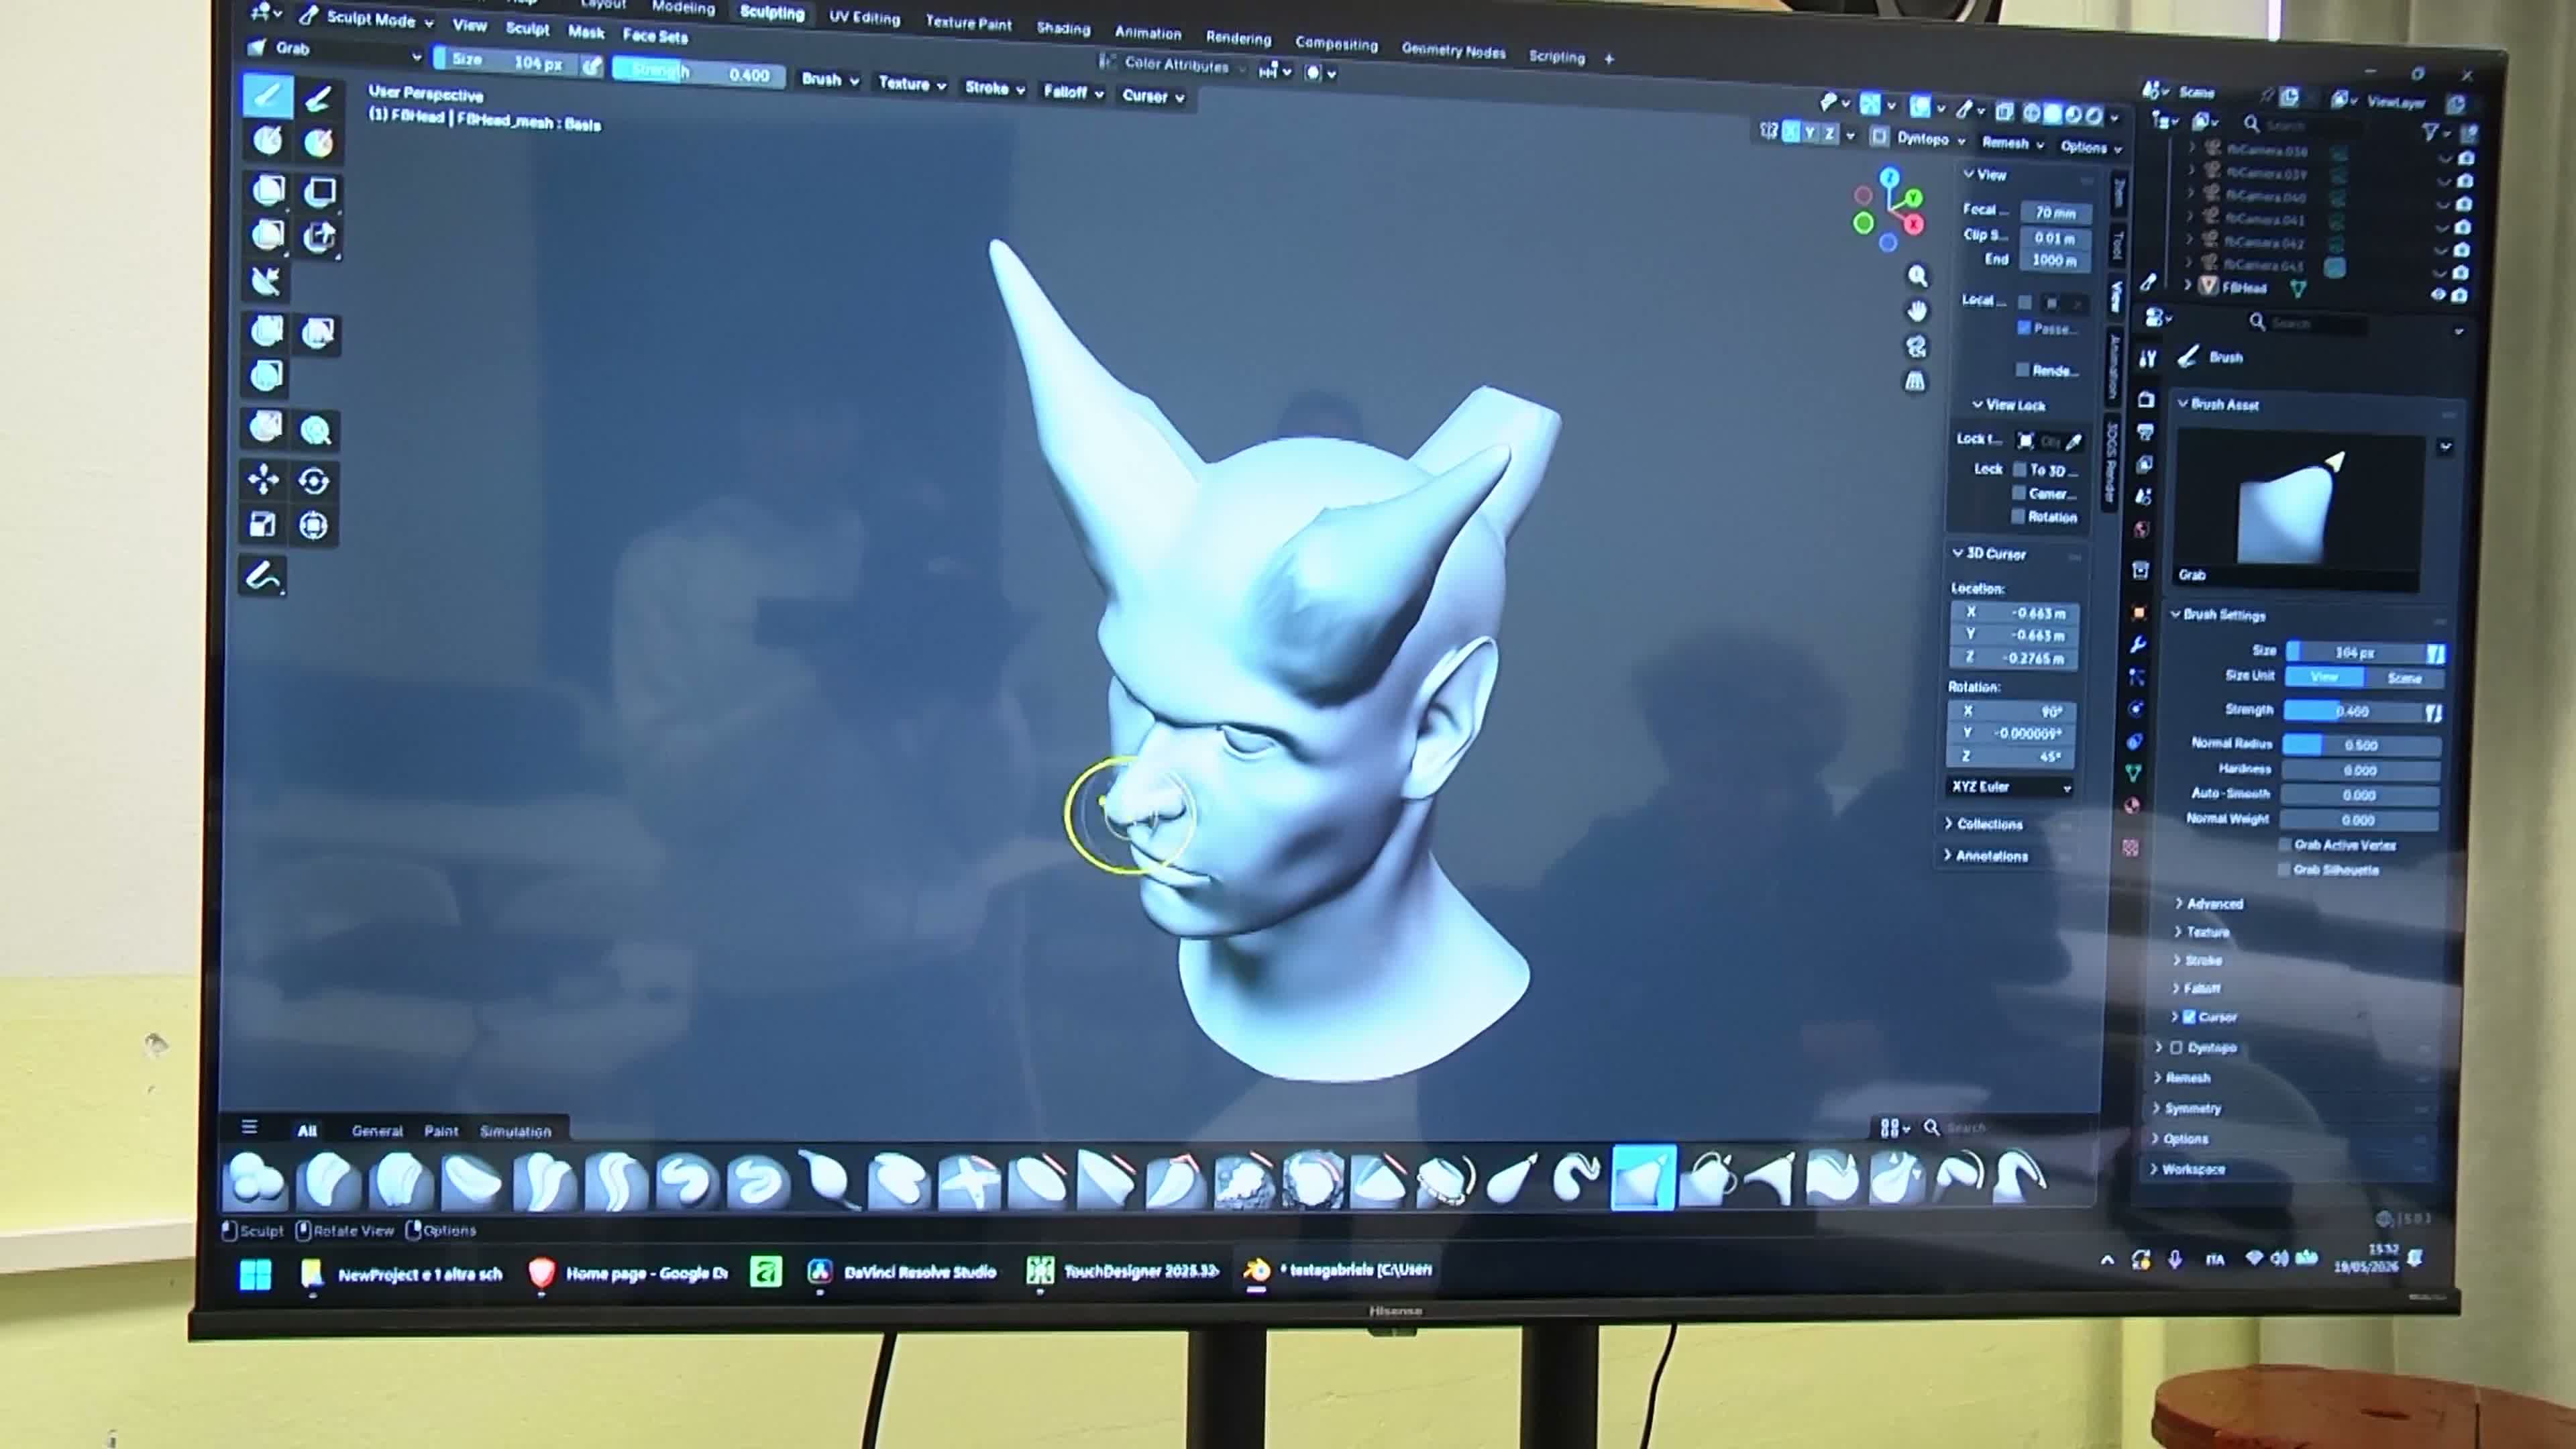Expand the Symmetry panel
The width and height of the screenshot is (2576, 1449).
2190,1108
